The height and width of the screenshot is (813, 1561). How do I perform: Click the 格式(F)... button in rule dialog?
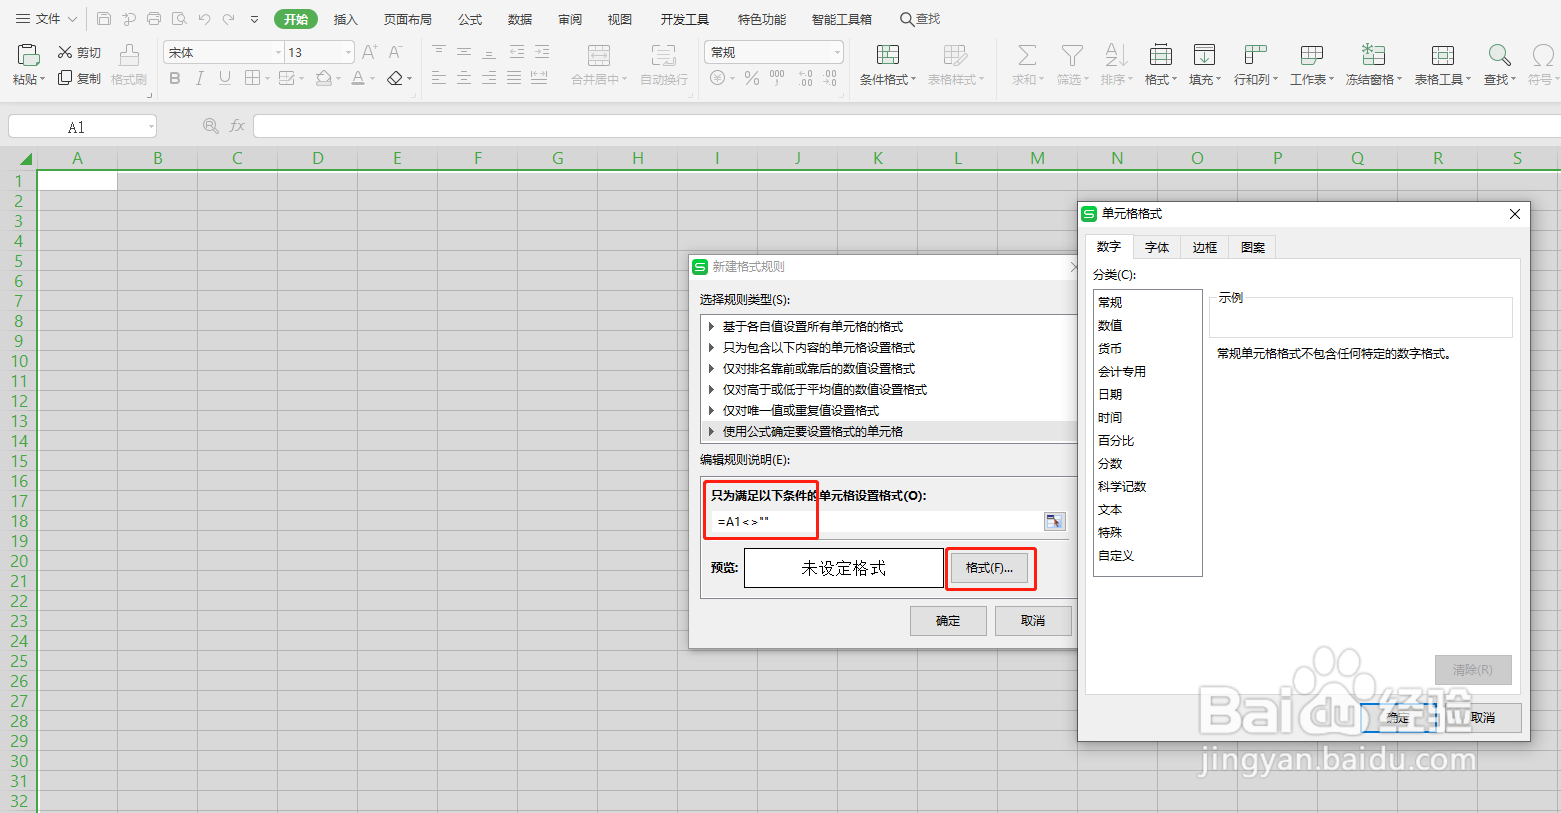(x=989, y=567)
